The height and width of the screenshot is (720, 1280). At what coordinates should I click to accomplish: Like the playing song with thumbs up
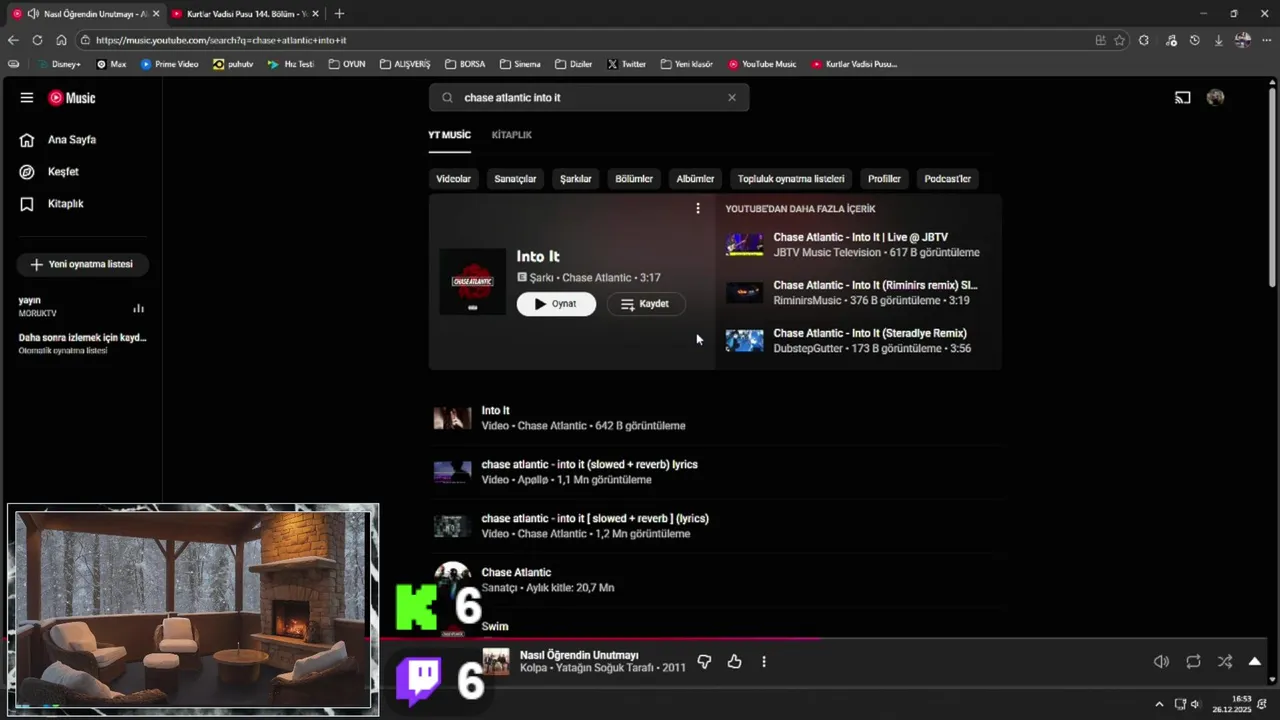[x=734, y=662]
